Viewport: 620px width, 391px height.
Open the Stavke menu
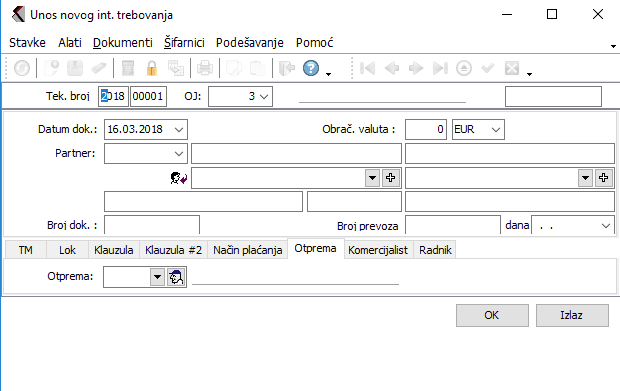27,43
